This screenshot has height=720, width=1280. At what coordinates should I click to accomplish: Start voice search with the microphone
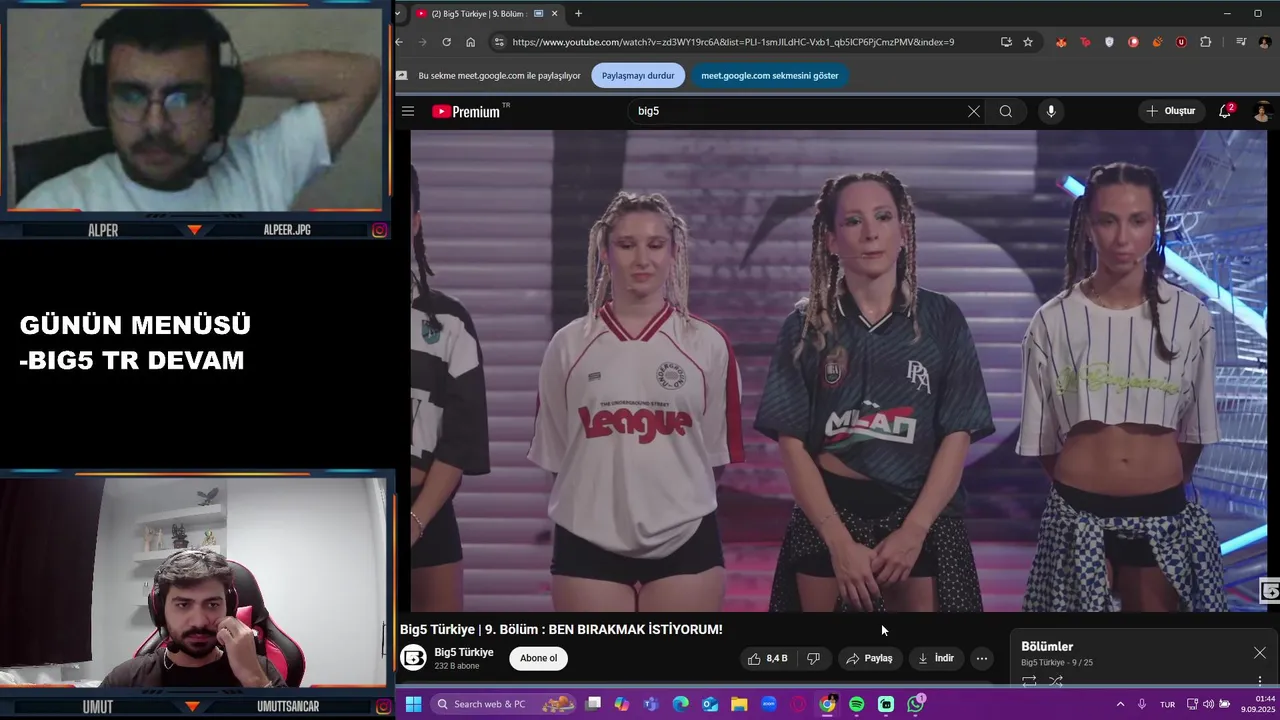tap(1050, 111)
